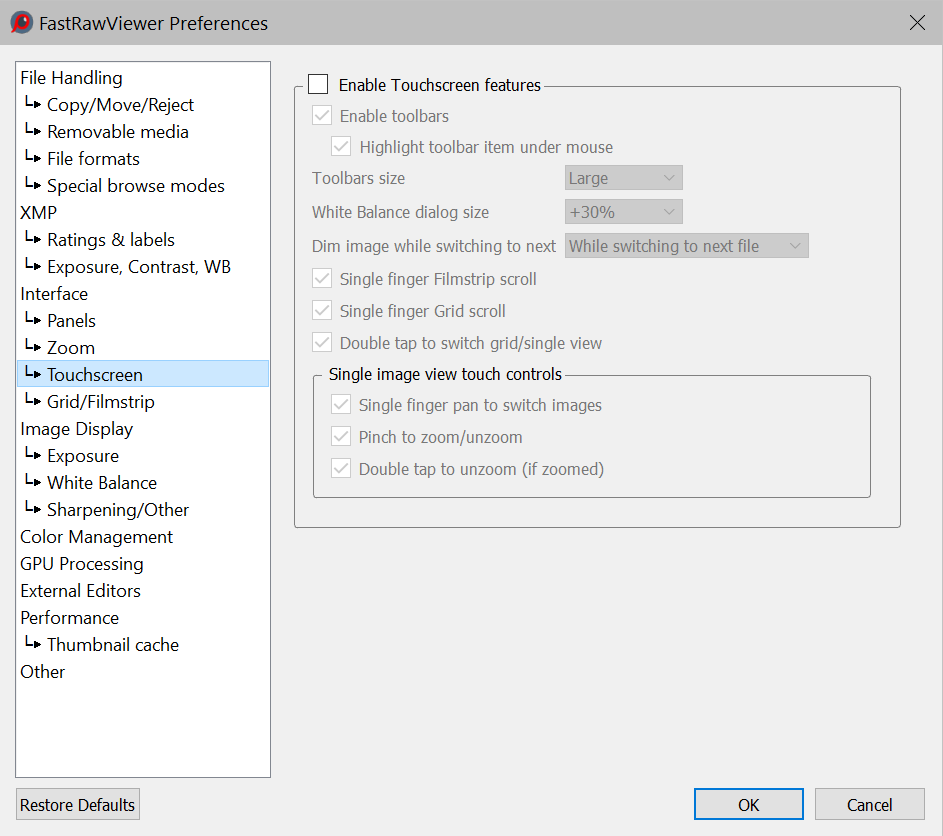943x836 pixels.
Task: Switch to Grid/Filmstrip preferences
Action: click(x=100, y=402)
